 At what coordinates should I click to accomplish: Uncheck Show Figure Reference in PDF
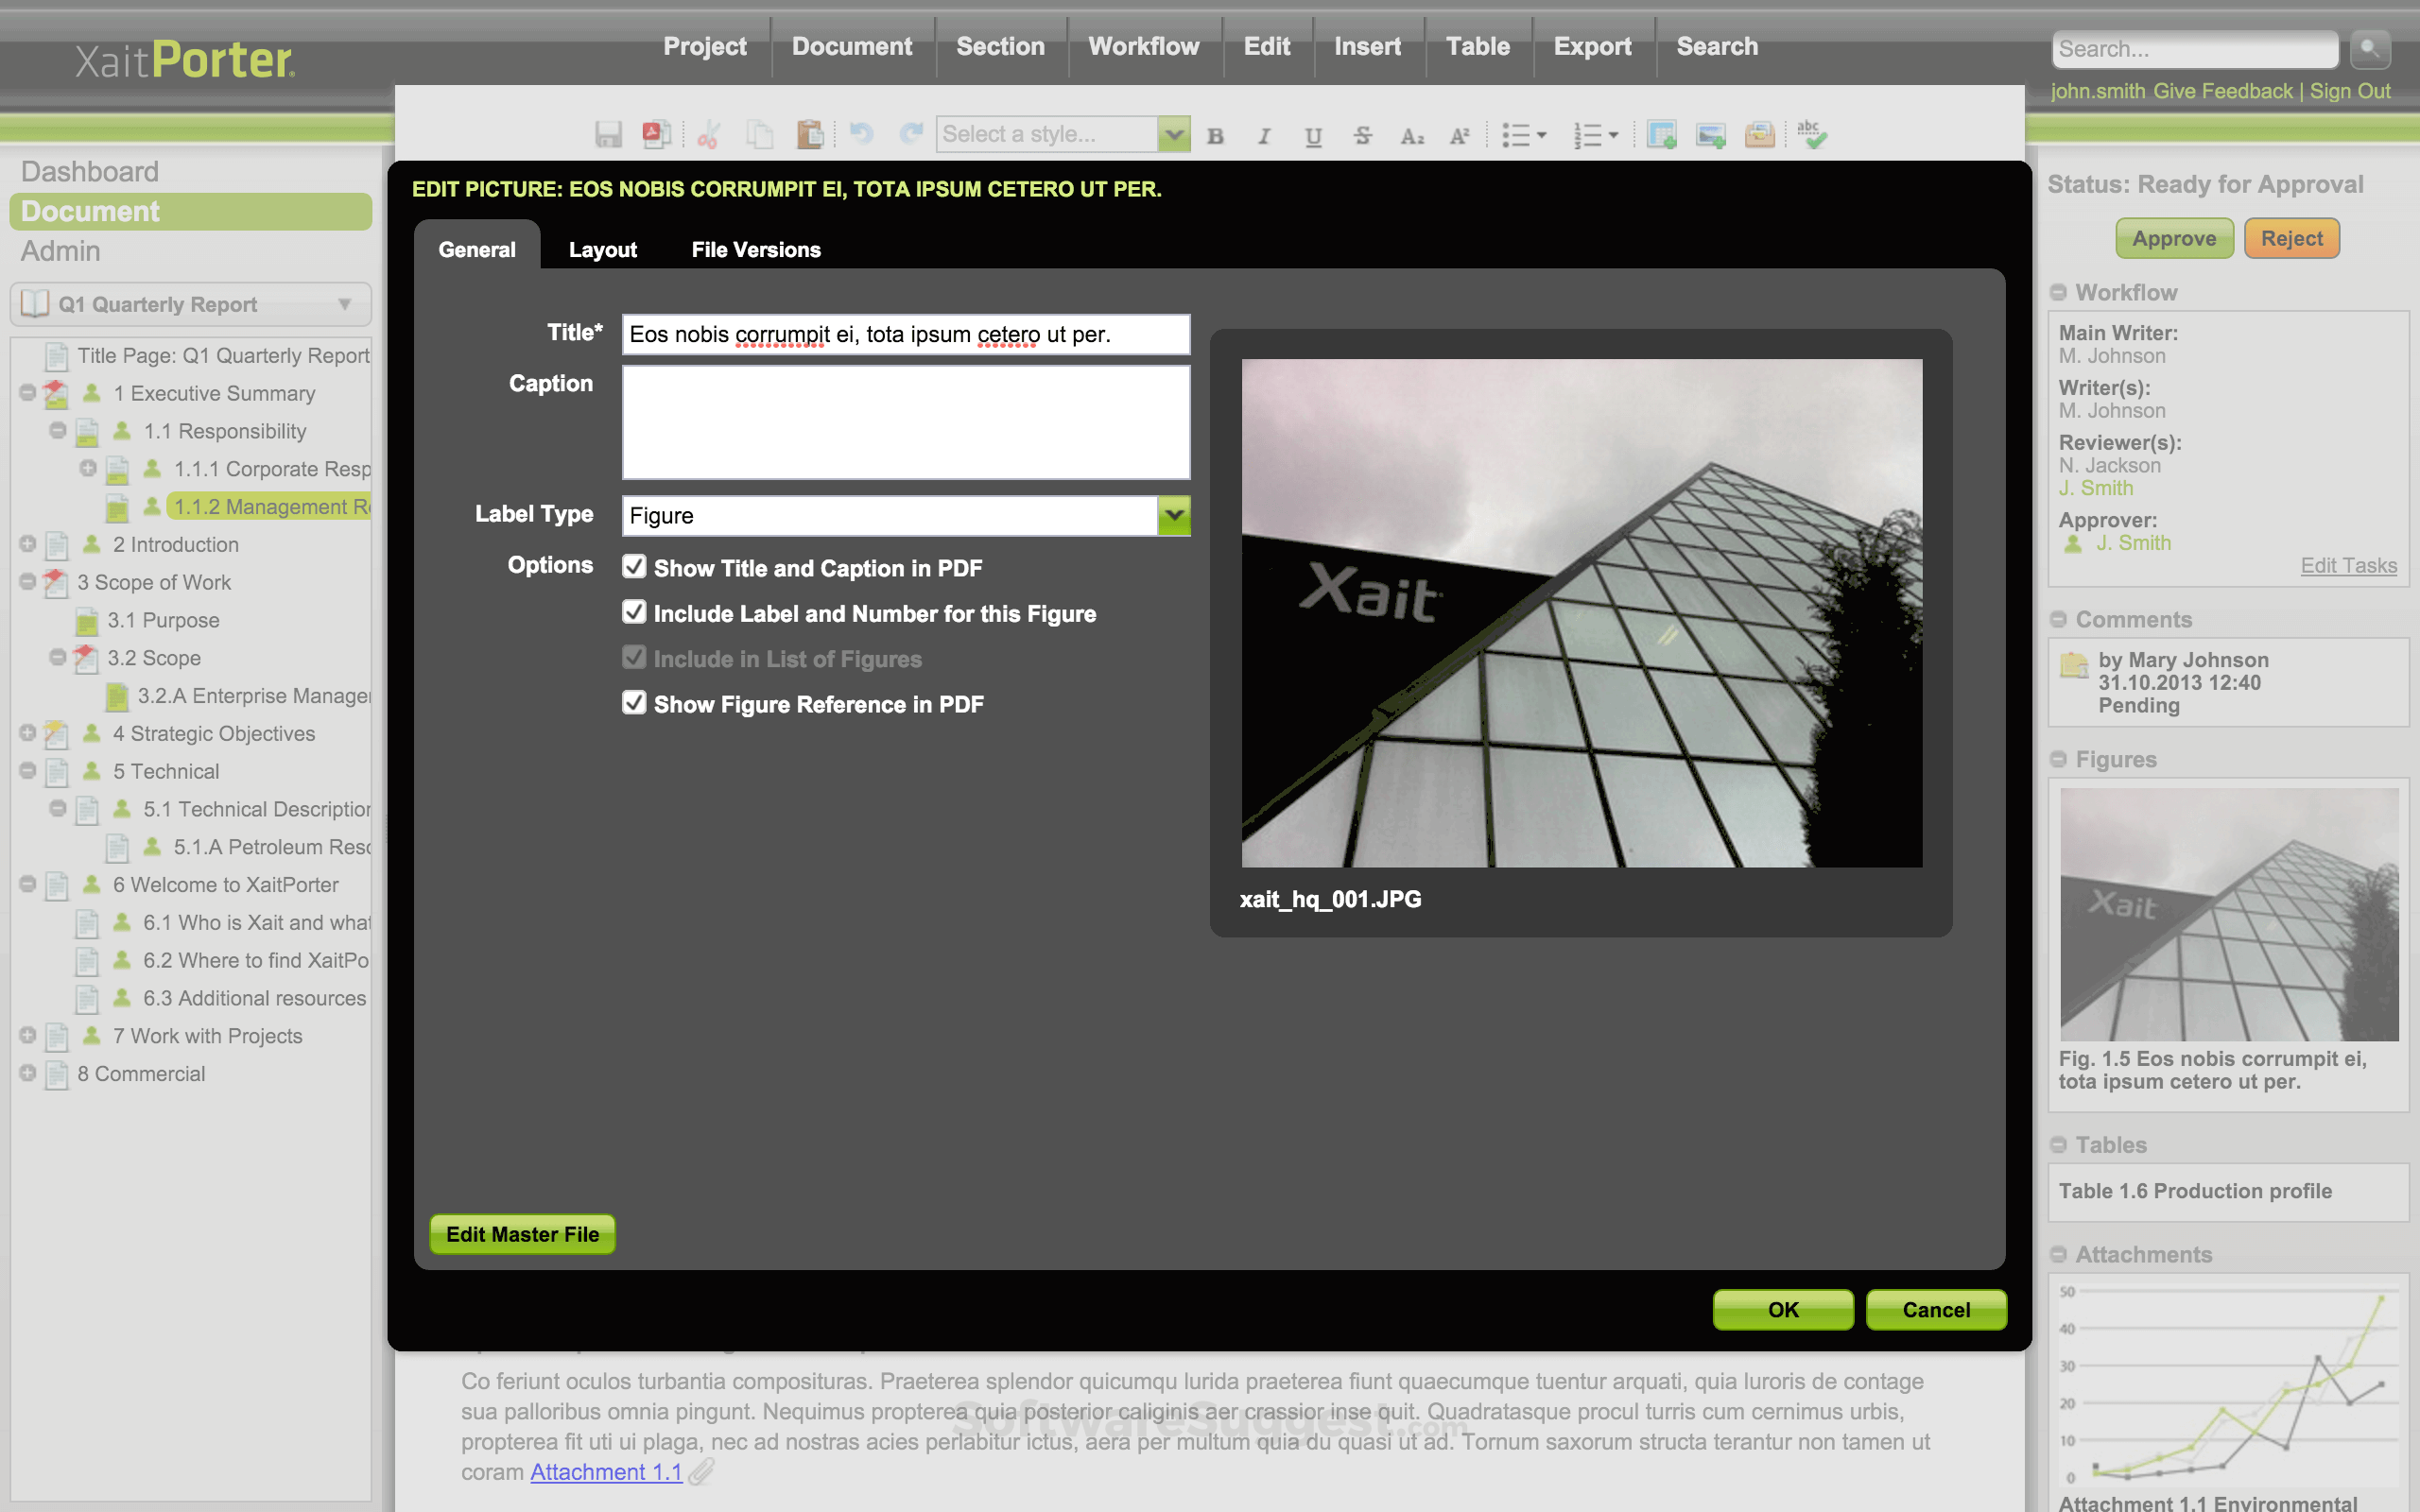pos(634,702)
